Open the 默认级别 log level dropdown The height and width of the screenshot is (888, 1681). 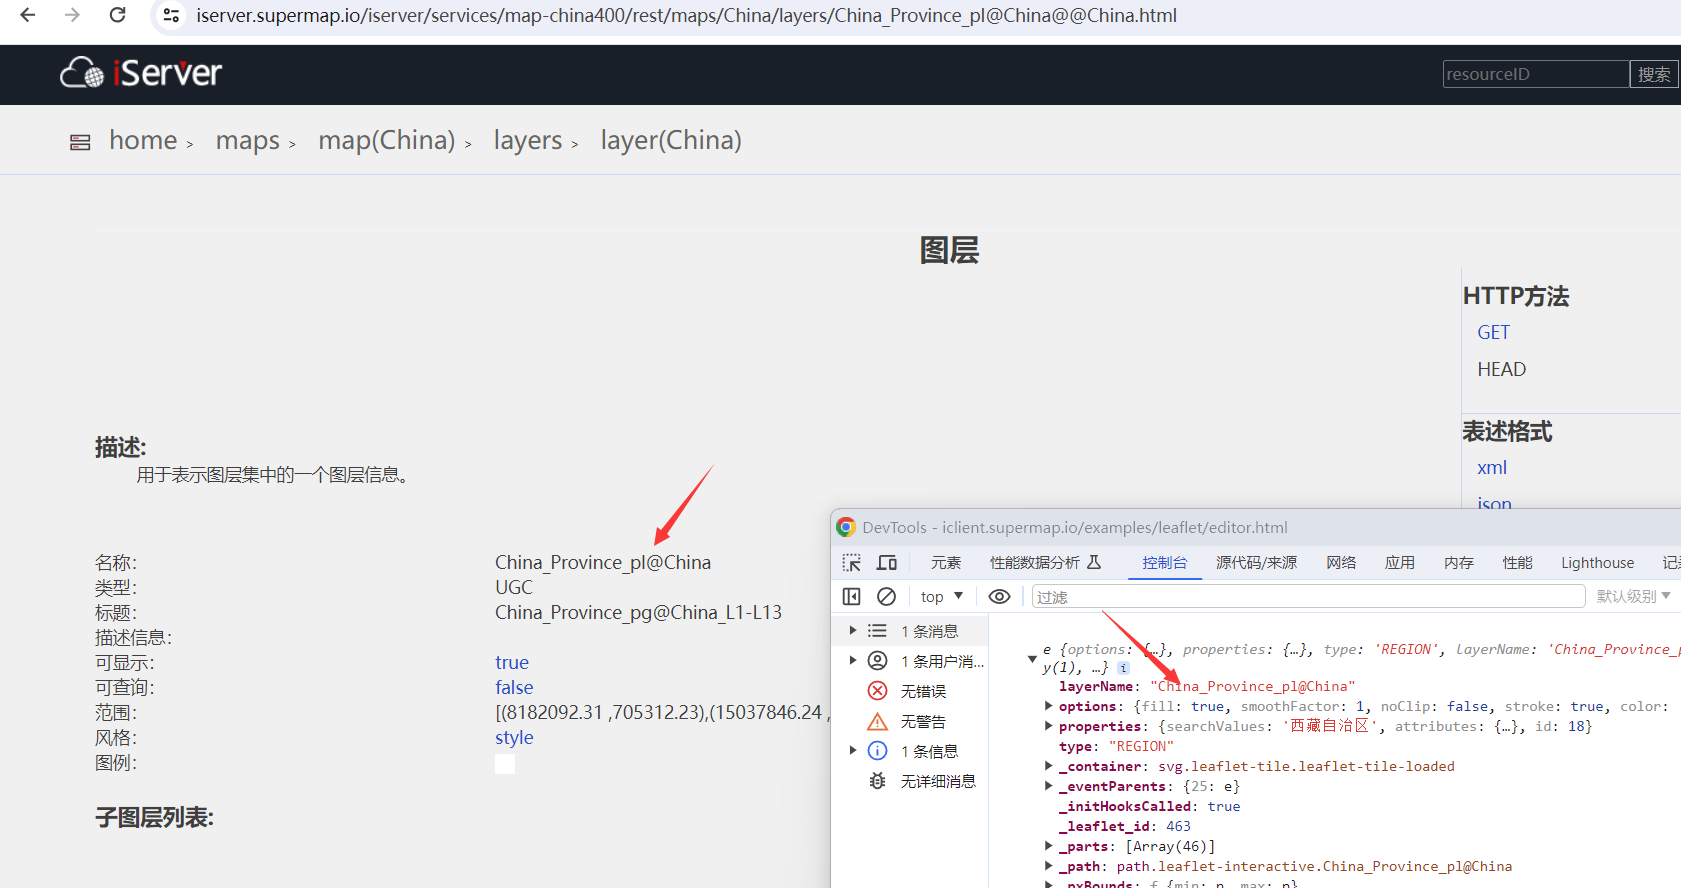pyautogui.click(x=1634, y=596)
